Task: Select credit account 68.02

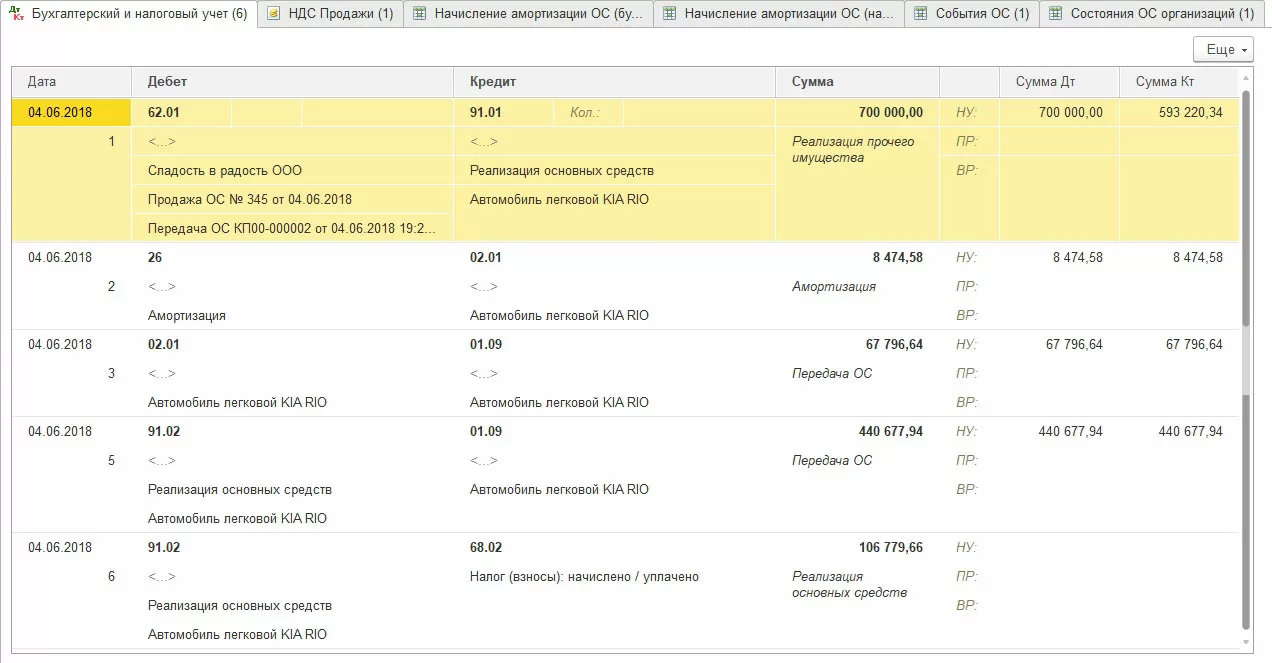Action: pos(486,548)
